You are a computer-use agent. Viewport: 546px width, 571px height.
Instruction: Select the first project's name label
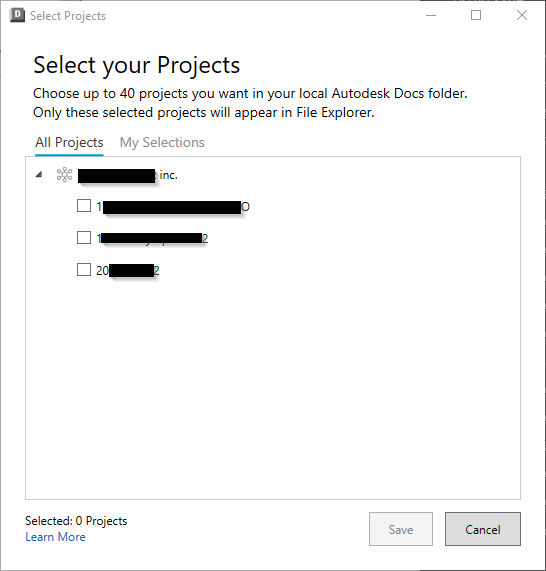tap(173, 207)
